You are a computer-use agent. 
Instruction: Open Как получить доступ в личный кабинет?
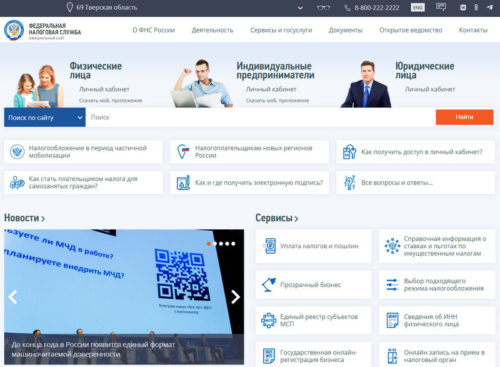click(422, 152)
